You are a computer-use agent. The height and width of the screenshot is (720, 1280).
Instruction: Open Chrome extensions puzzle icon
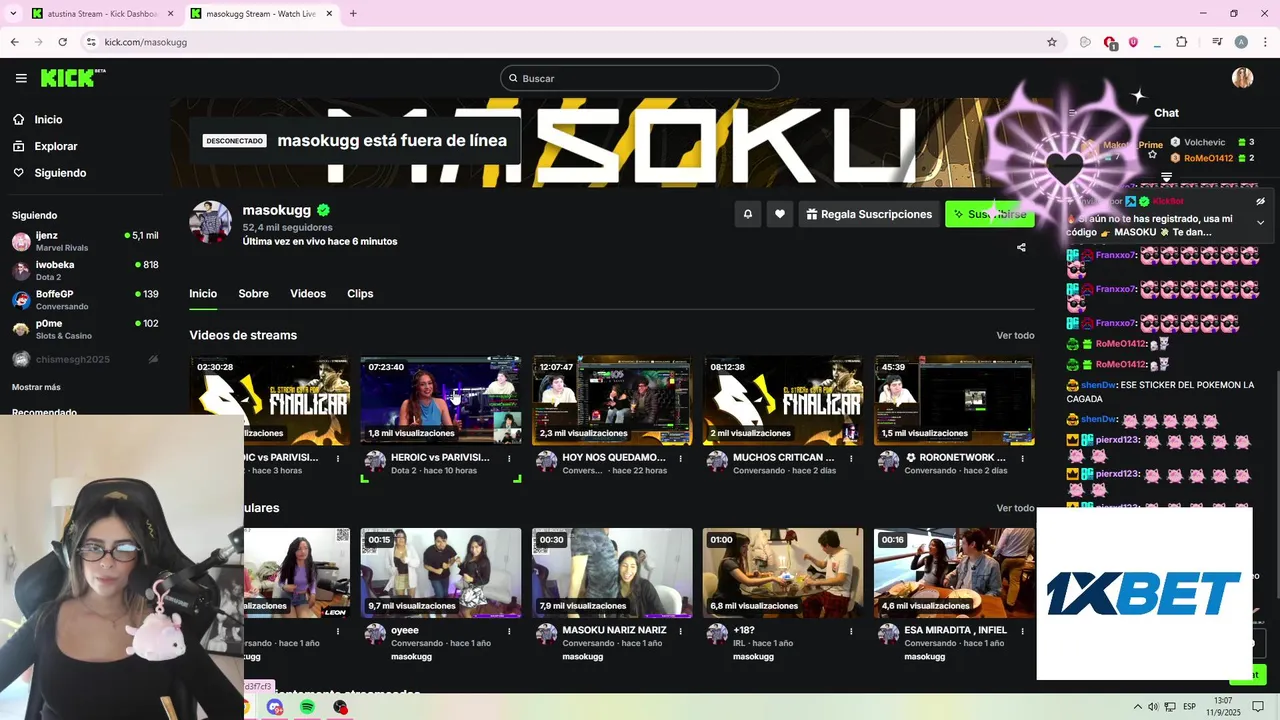1182,42
